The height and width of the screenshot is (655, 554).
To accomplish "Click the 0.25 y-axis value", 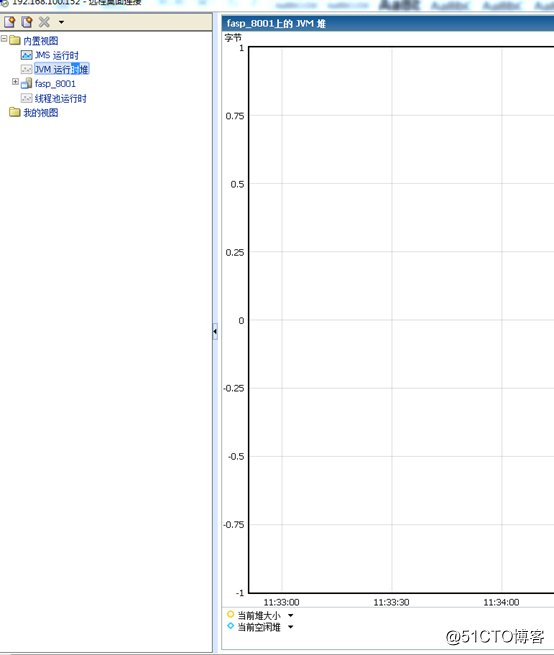I will pos(235,253).
